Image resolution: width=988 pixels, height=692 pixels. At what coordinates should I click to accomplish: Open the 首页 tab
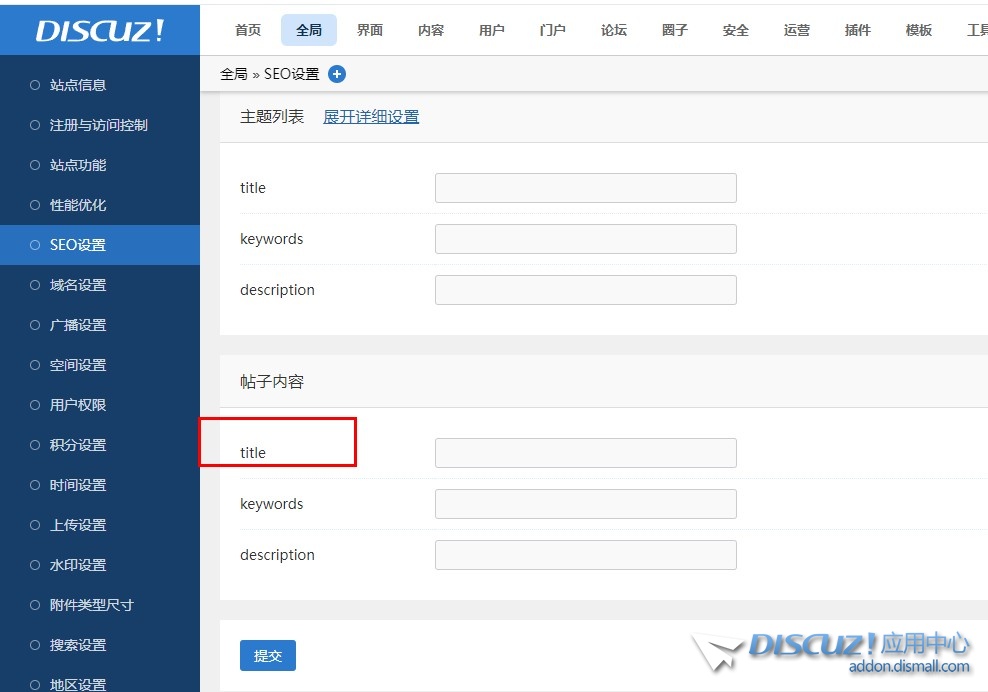[x=248, y=30]
